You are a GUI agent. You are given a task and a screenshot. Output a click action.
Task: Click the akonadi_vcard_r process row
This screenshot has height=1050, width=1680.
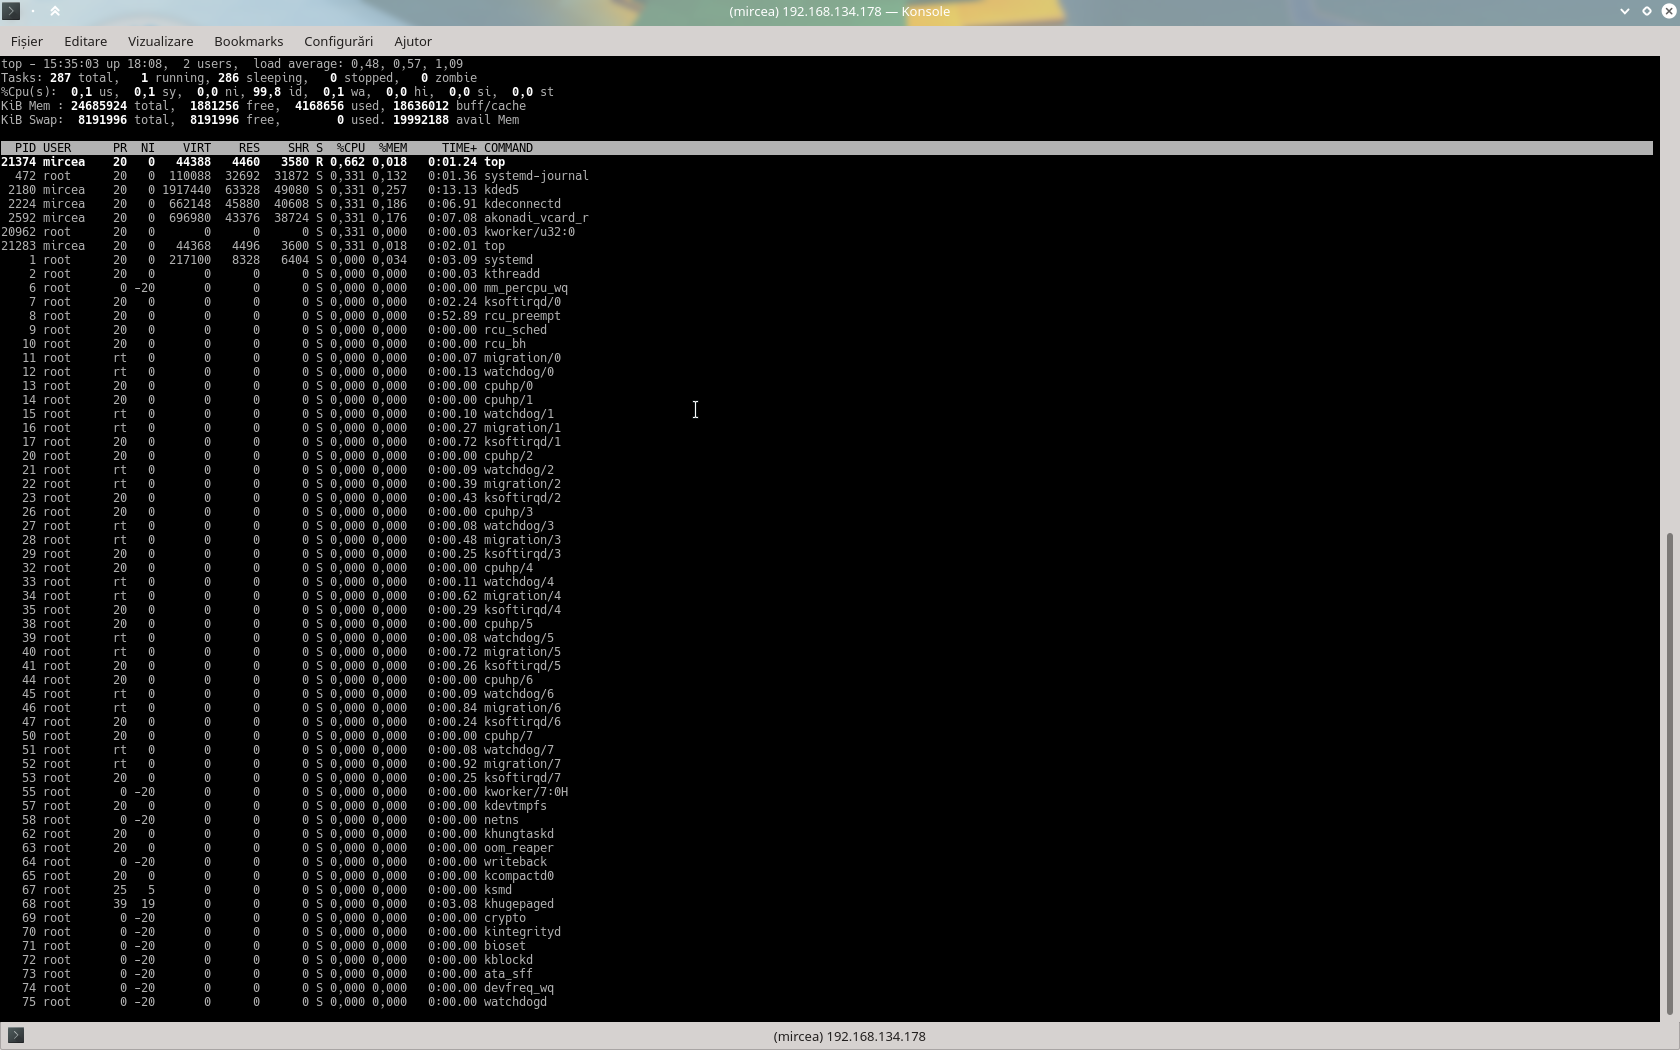pos(536,218)
